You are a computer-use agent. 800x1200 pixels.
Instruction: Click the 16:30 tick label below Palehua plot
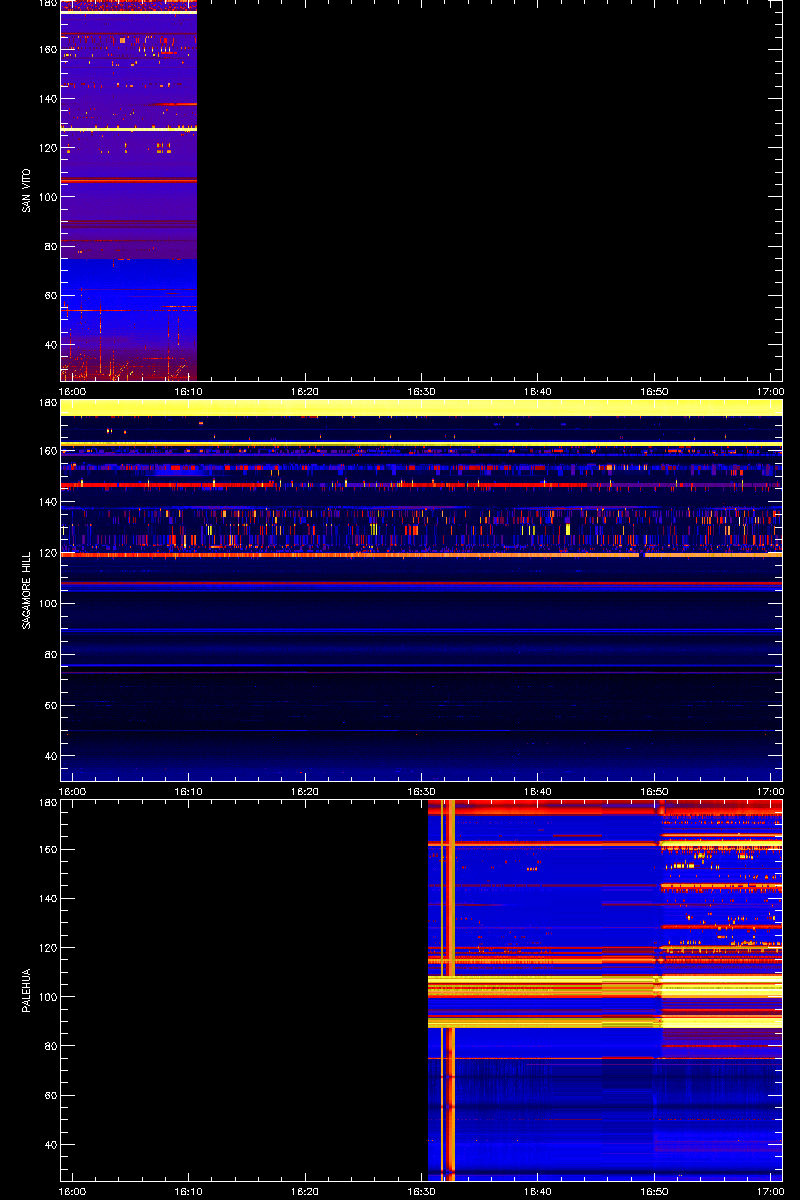[x=421, y=1191]
